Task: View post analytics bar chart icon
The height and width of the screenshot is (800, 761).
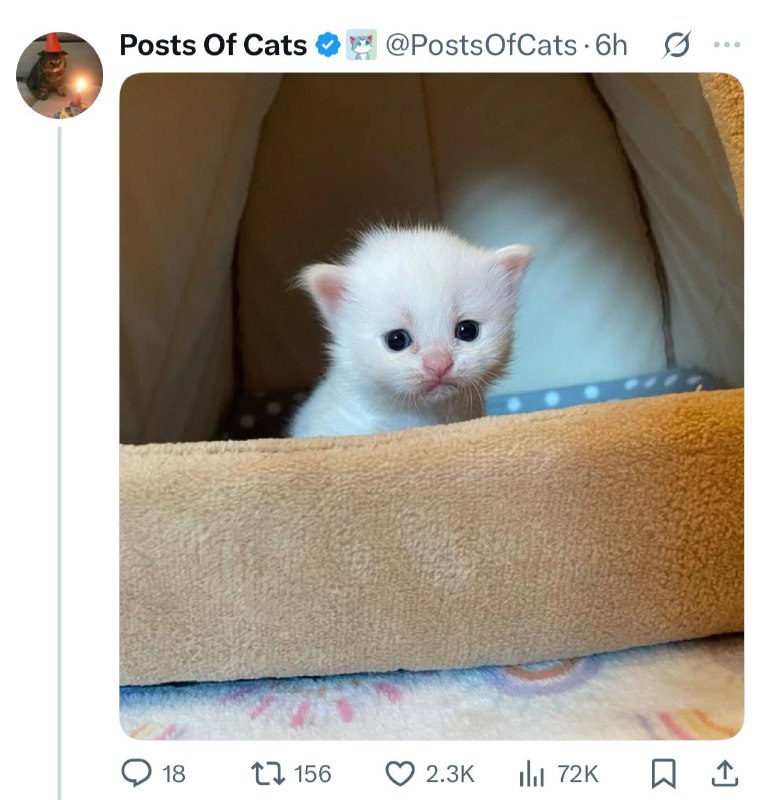Action: click(531, 773)
